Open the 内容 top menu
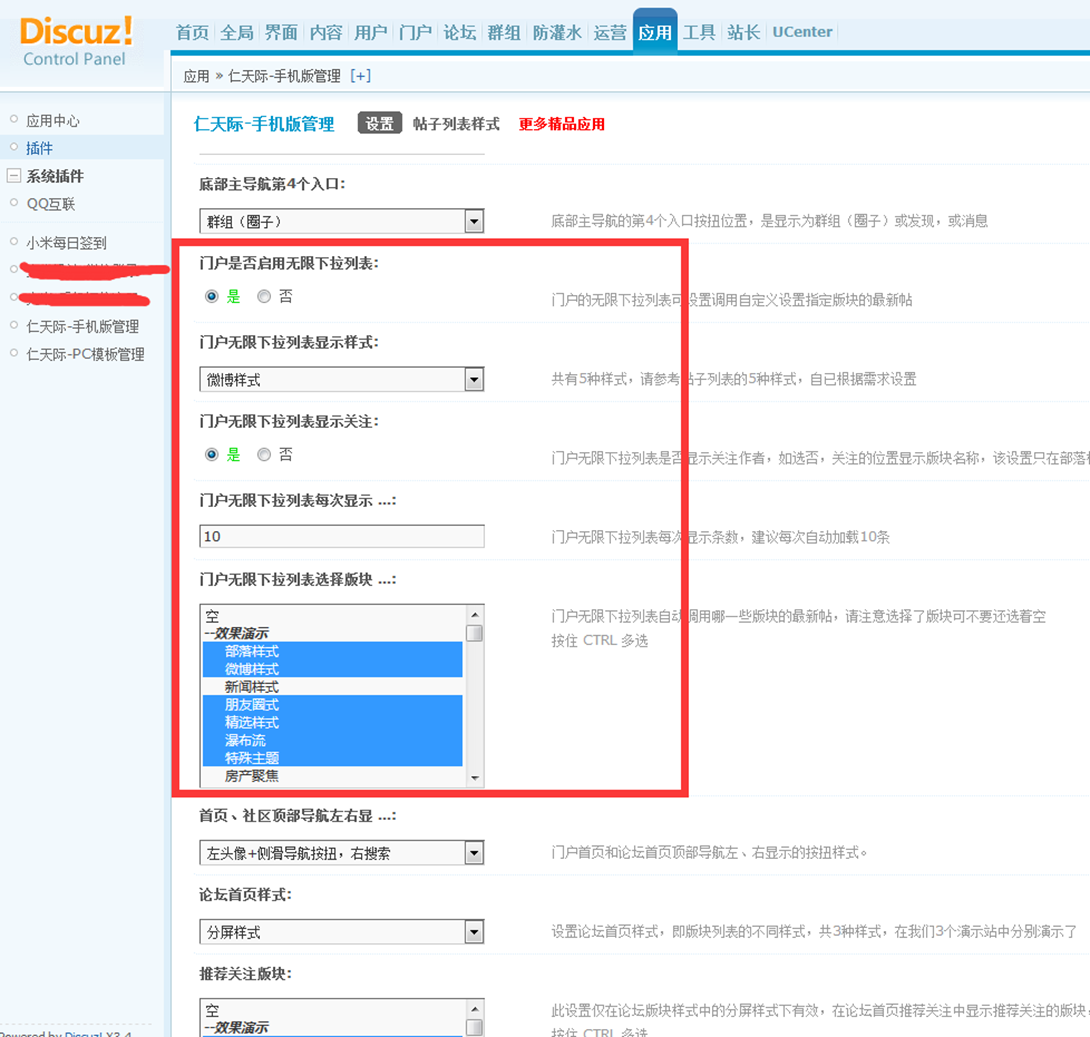 point(326,33)
